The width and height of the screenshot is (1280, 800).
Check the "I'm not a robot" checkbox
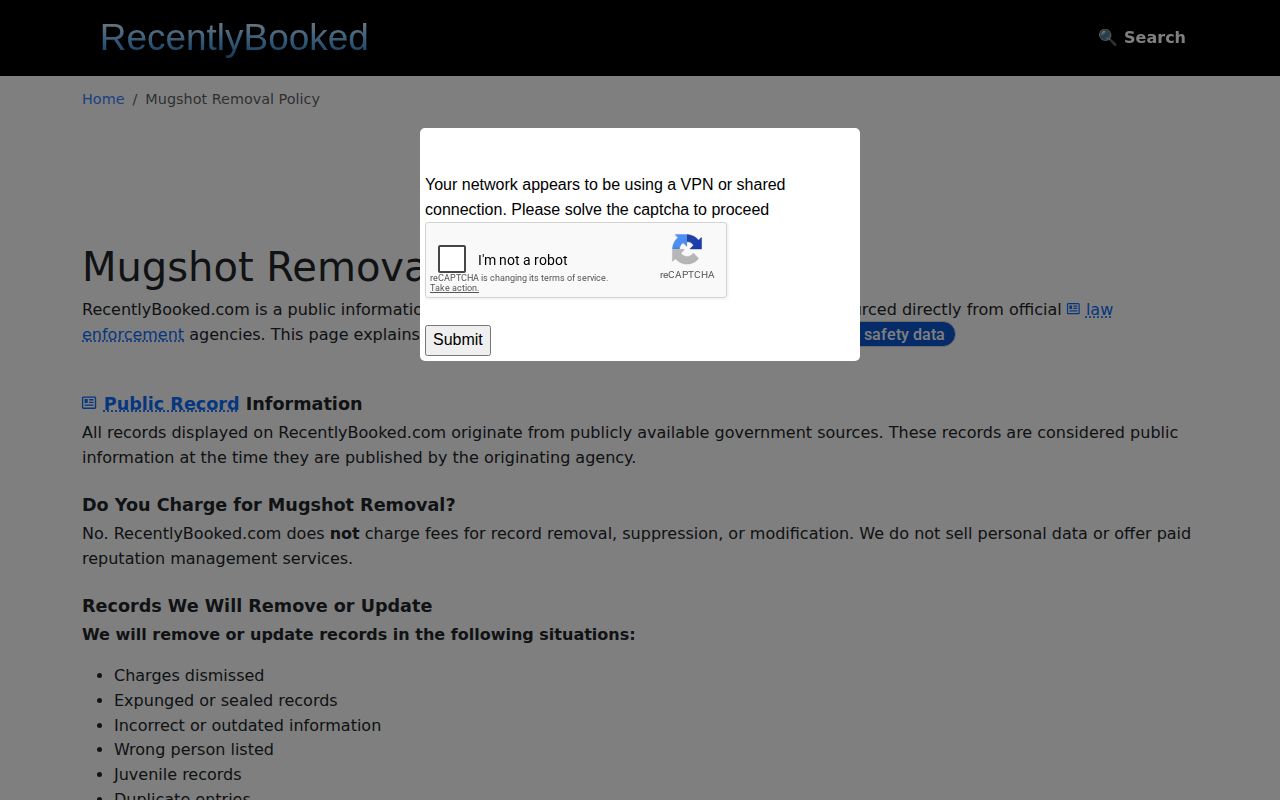point(452,259)
